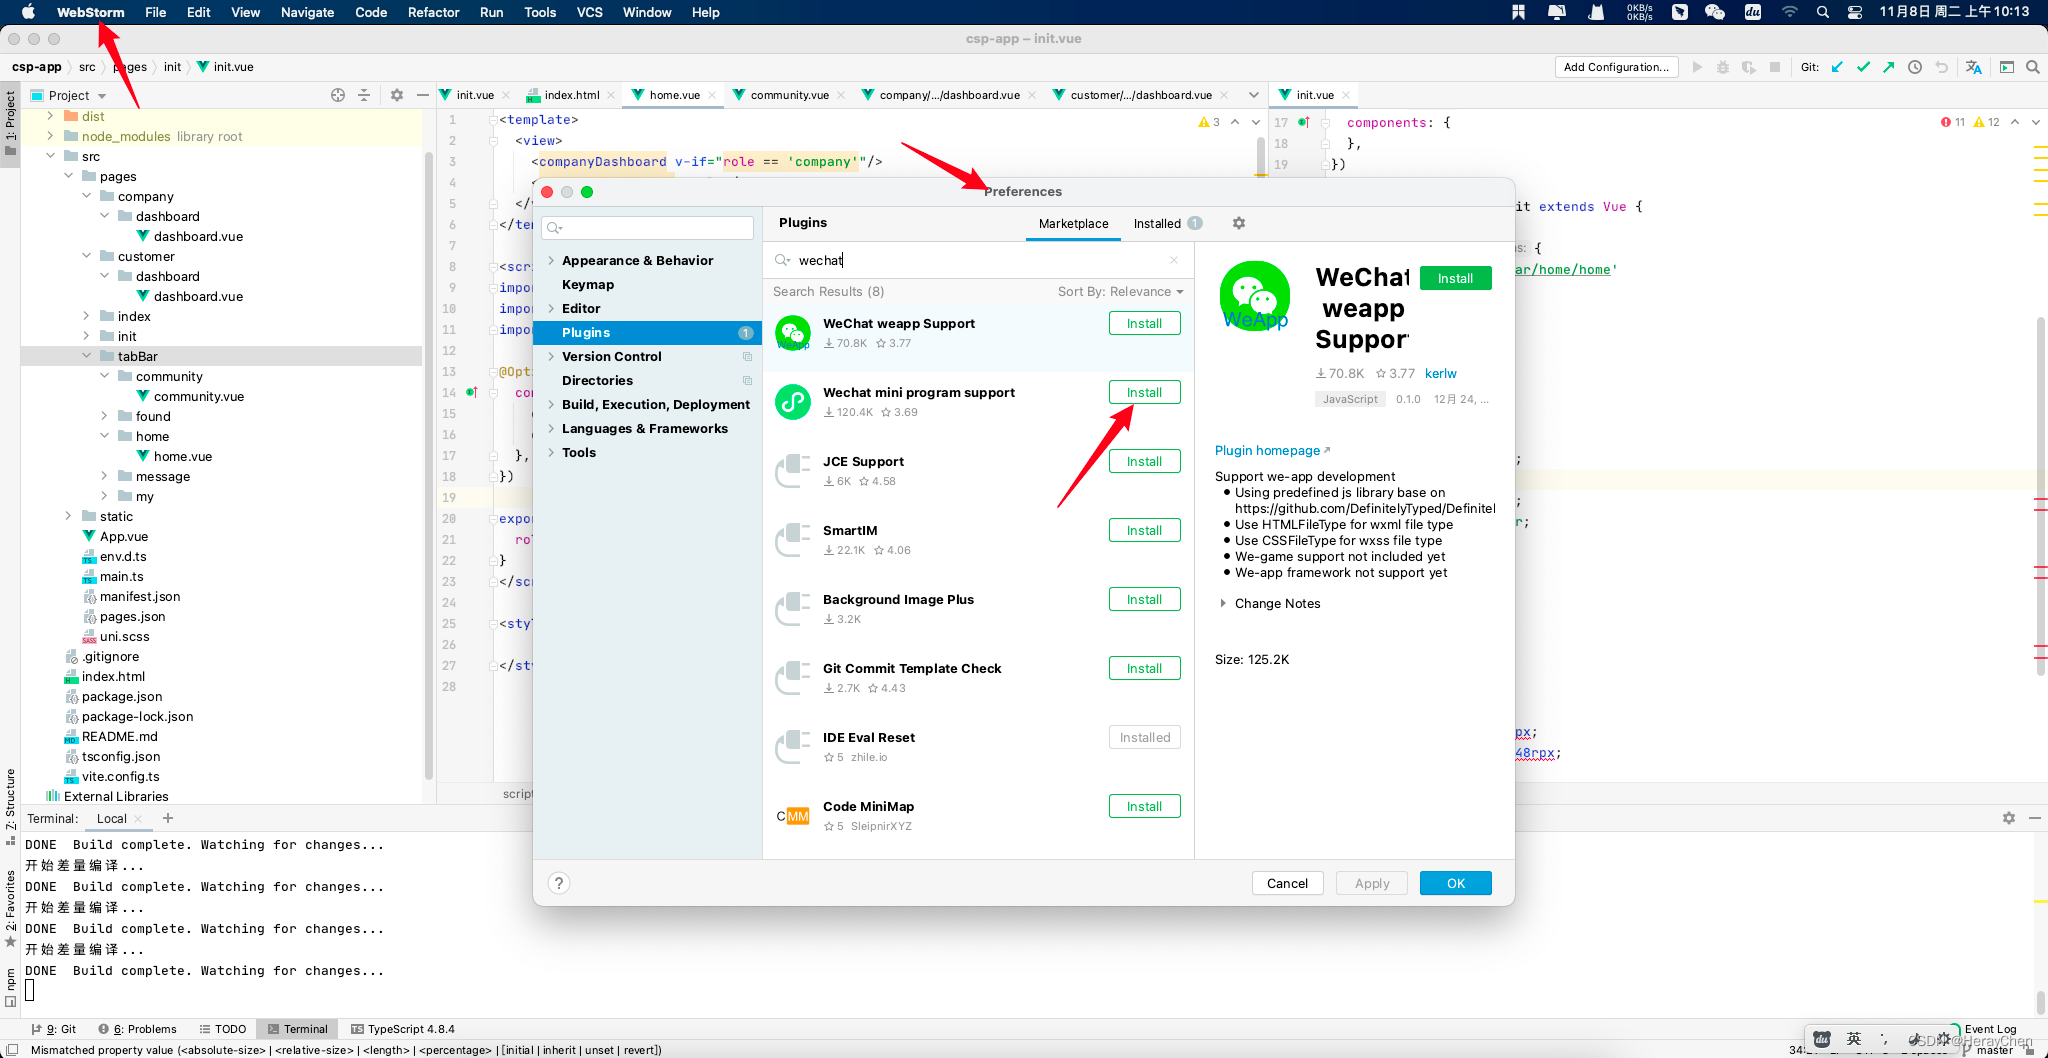Image resolution: width=2048 pixels, height=1058 pixels.
Task: Switch to the Installed plugins tab
Action: (1156, 223)
